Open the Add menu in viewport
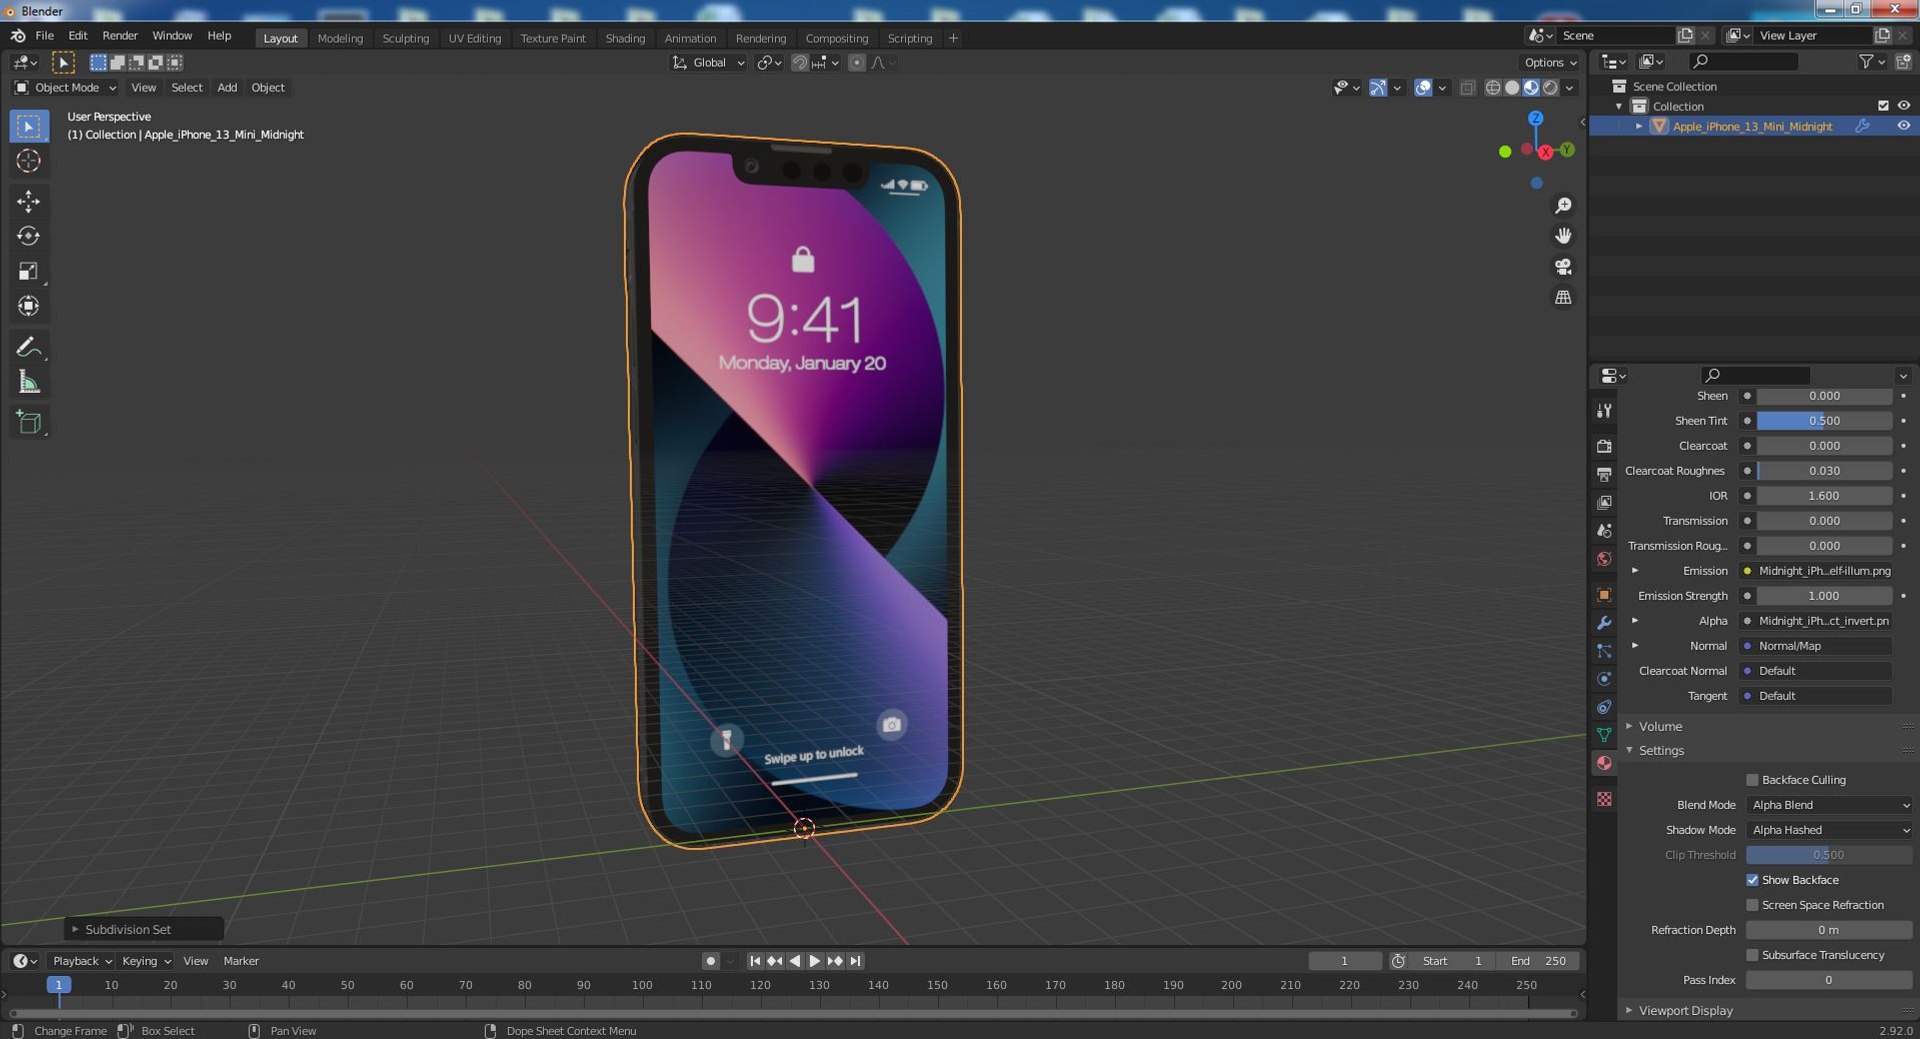1920x1039 pixels. (x=227, y=88)
